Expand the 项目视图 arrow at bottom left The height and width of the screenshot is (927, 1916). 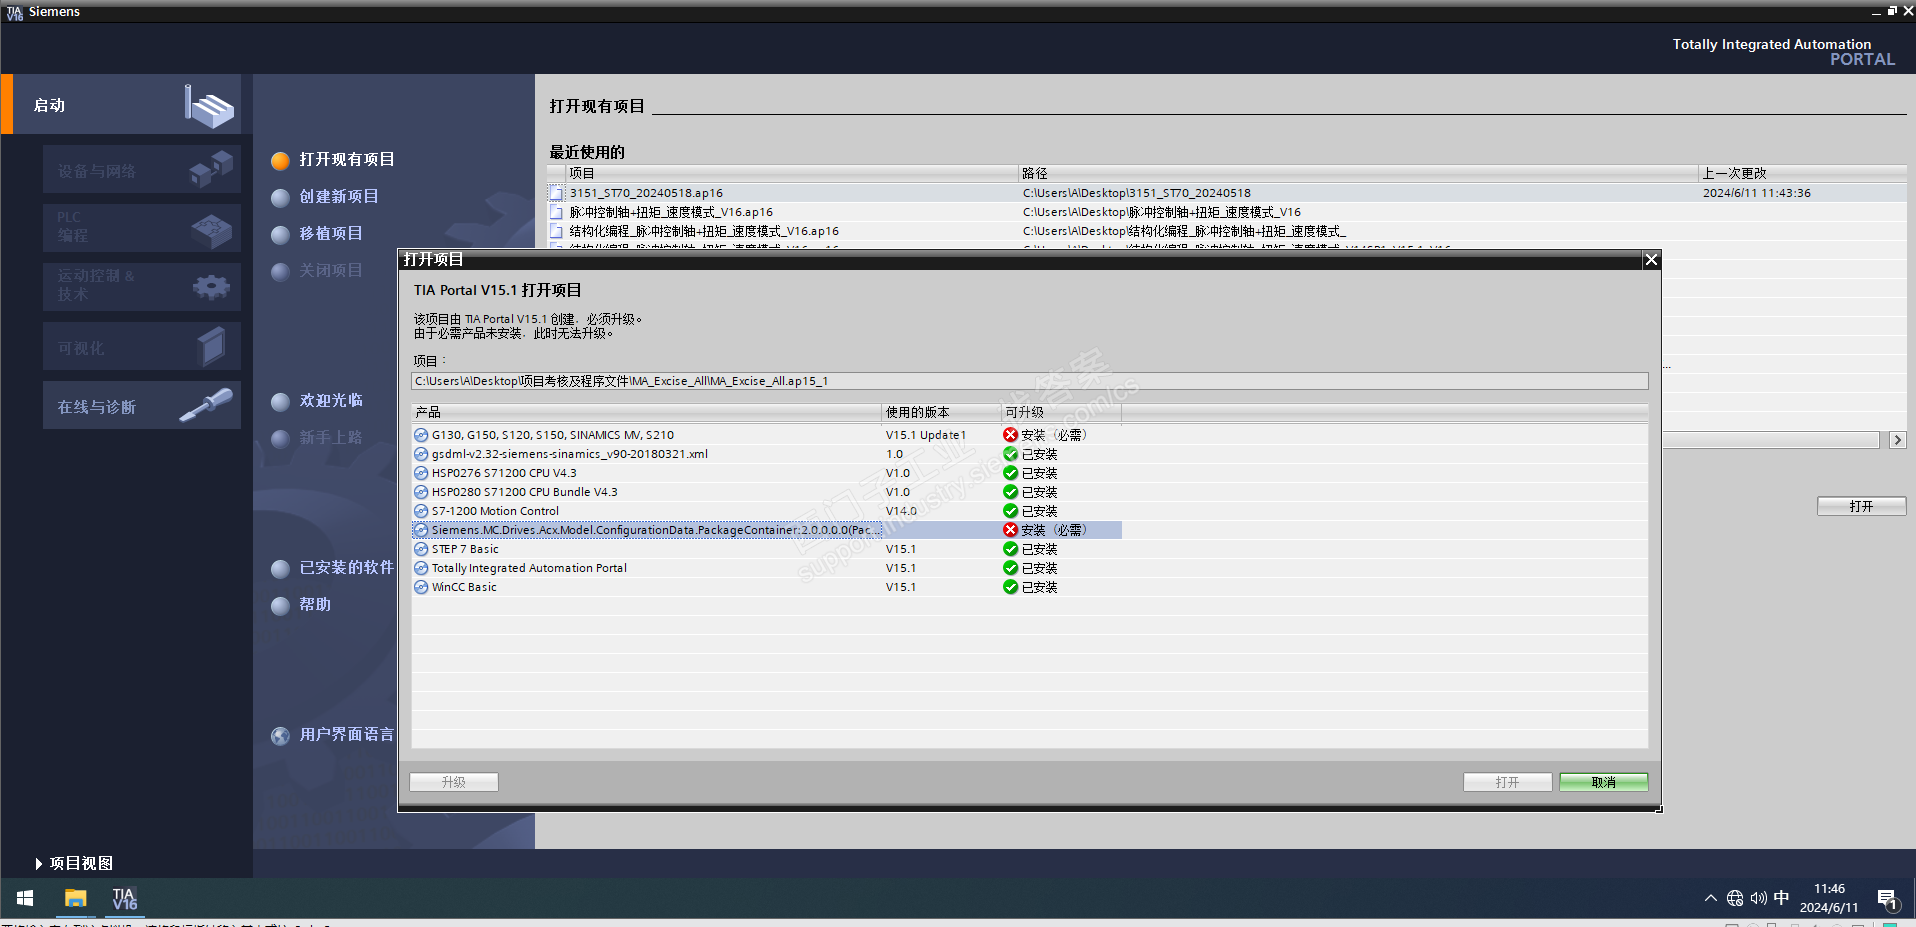coord(38,863)
